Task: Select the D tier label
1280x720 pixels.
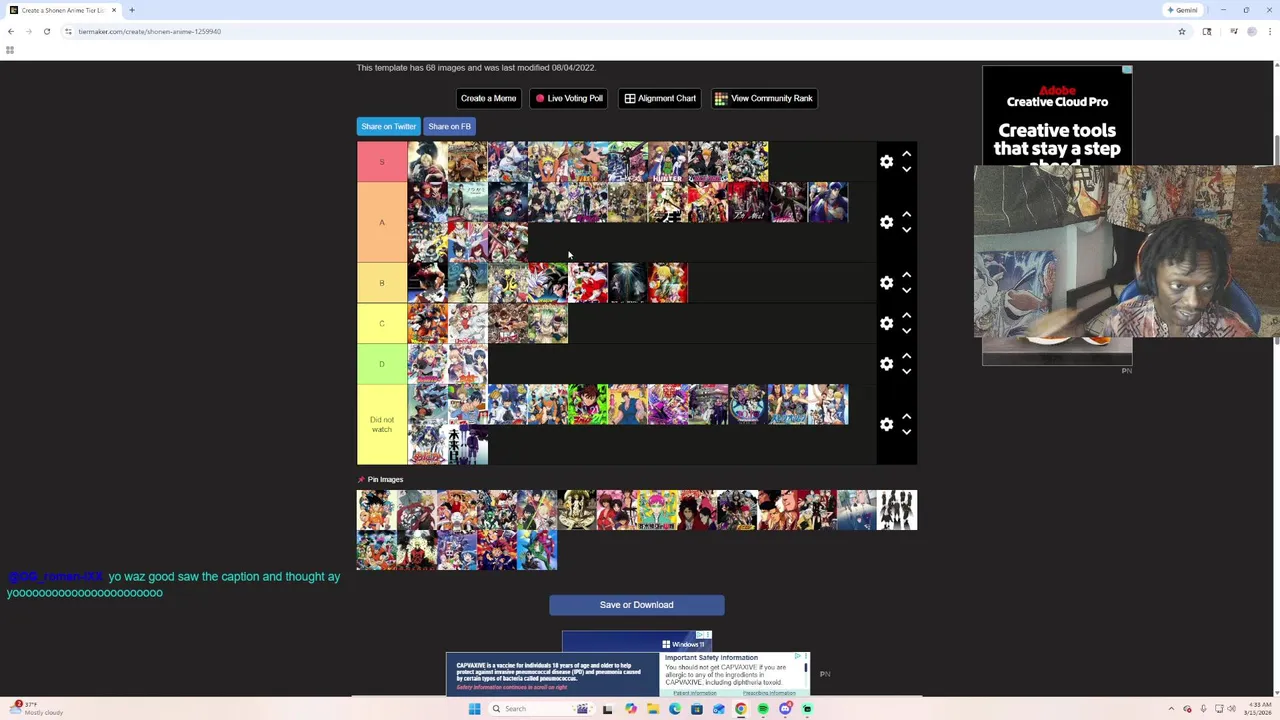Action: 382,364
